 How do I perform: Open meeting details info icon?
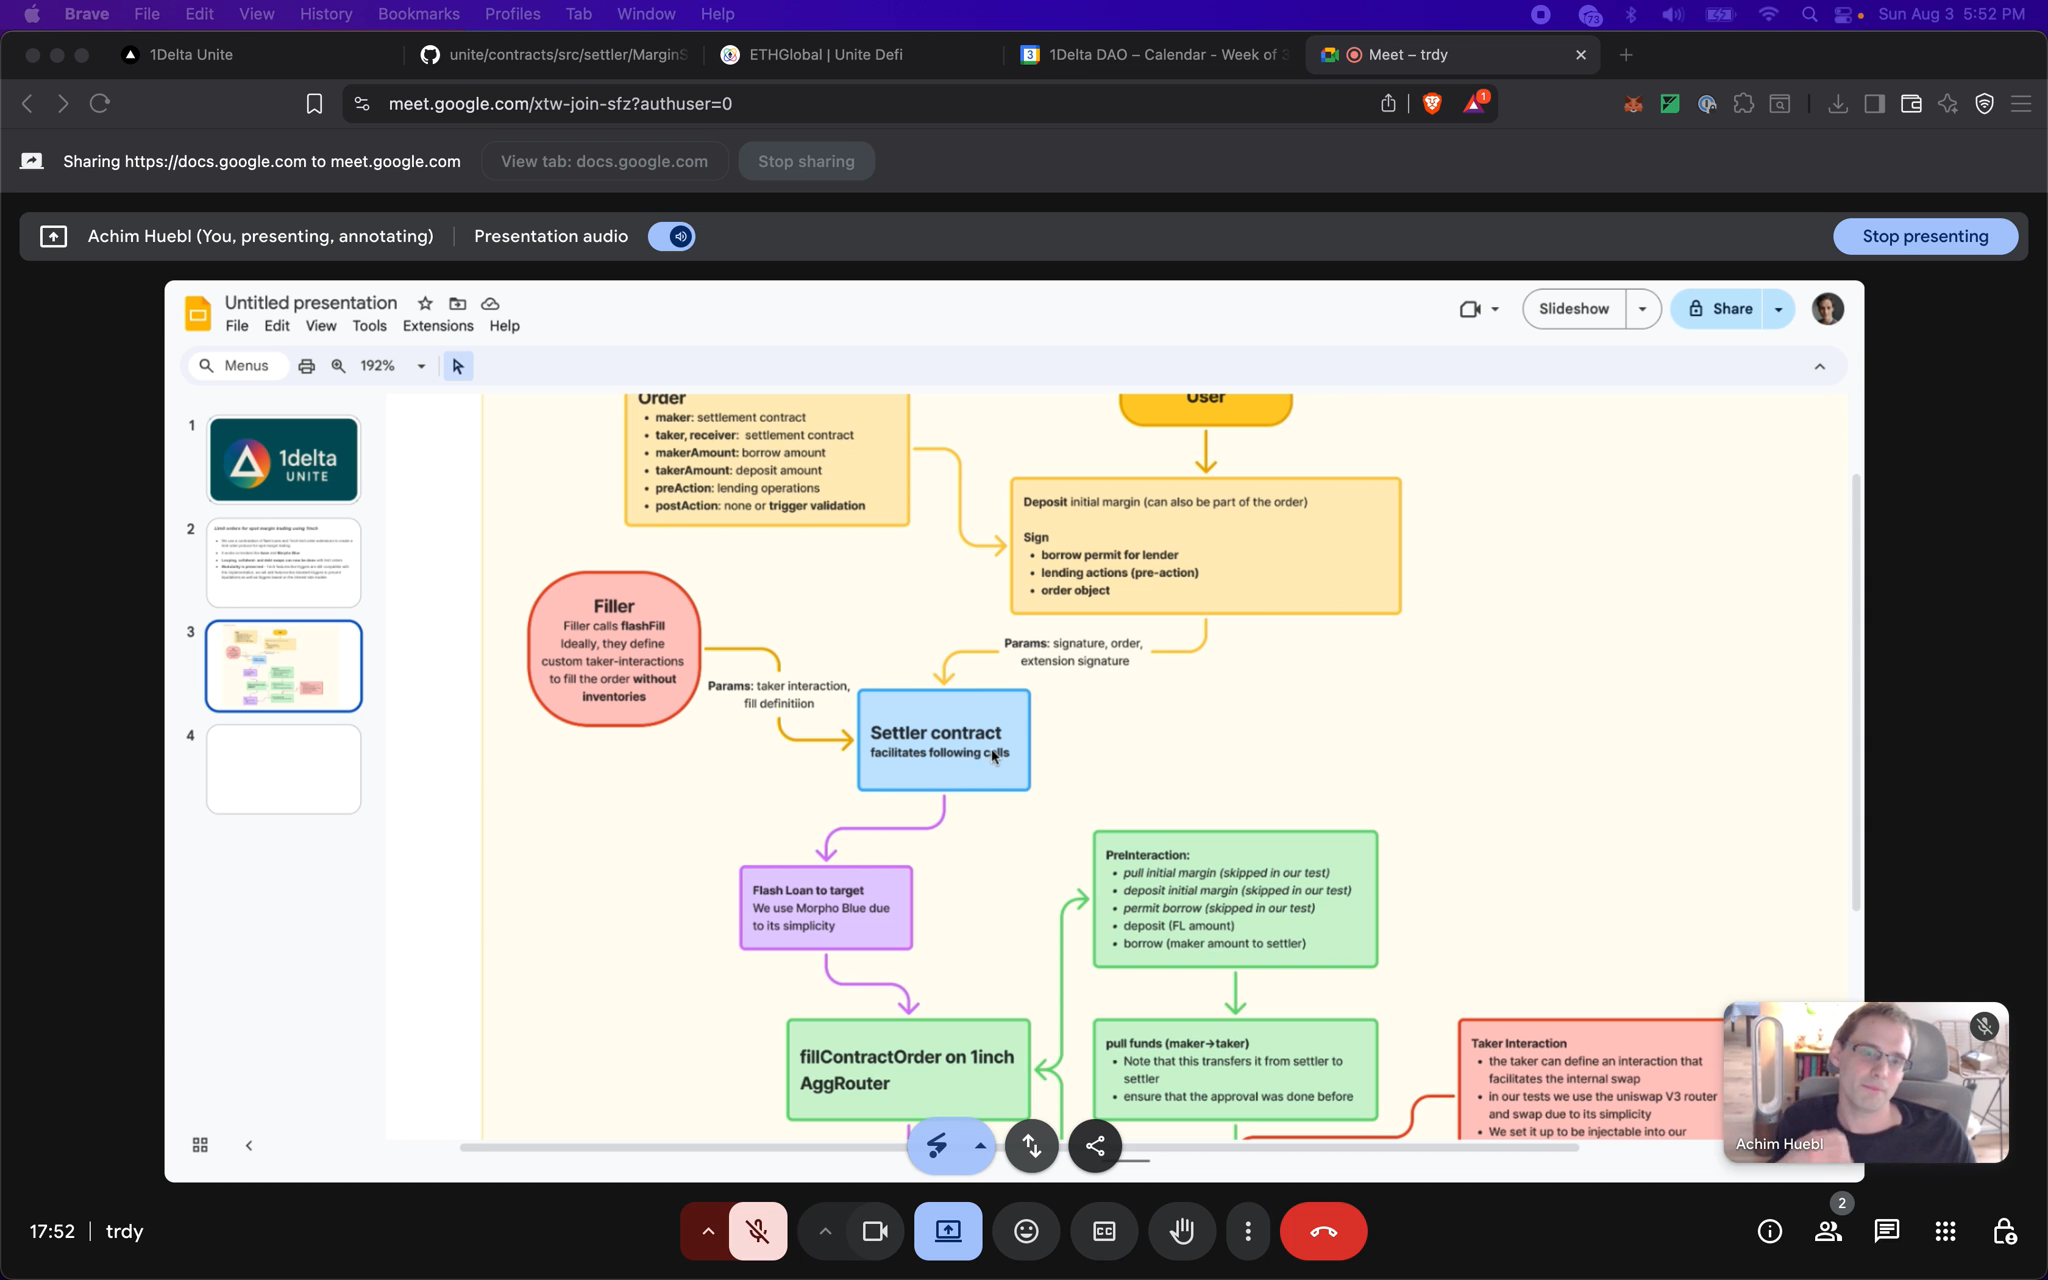[1769, 1231]
